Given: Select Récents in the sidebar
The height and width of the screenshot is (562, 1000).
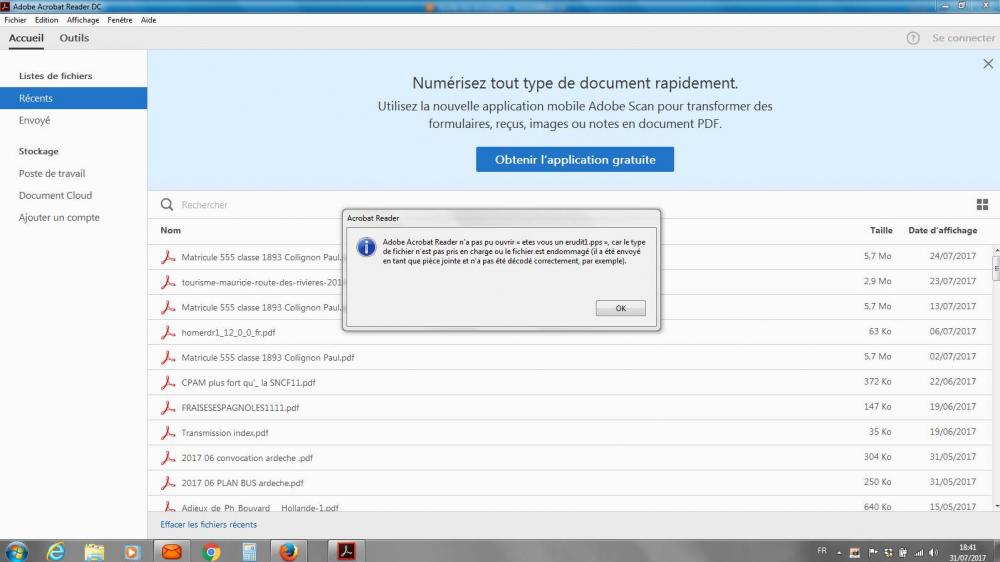Looking at the screenshot, I should tap(73, 98).
